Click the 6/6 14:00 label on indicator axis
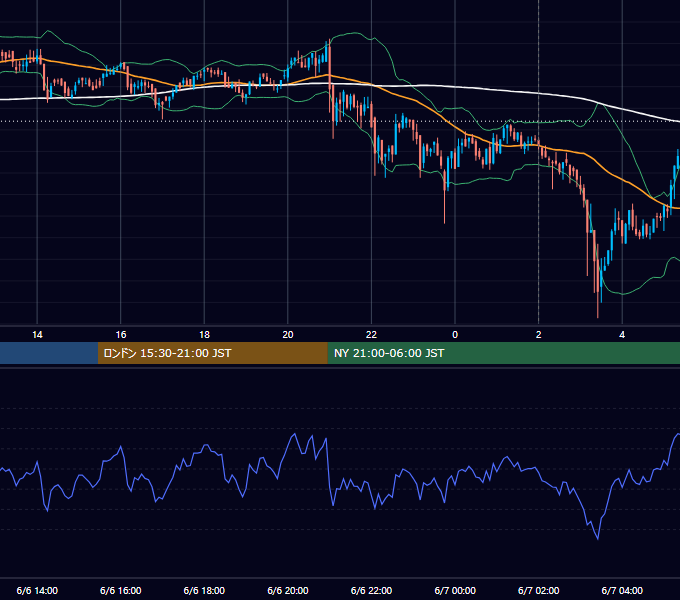Screen dimensions: 680x600 point(37,590)
